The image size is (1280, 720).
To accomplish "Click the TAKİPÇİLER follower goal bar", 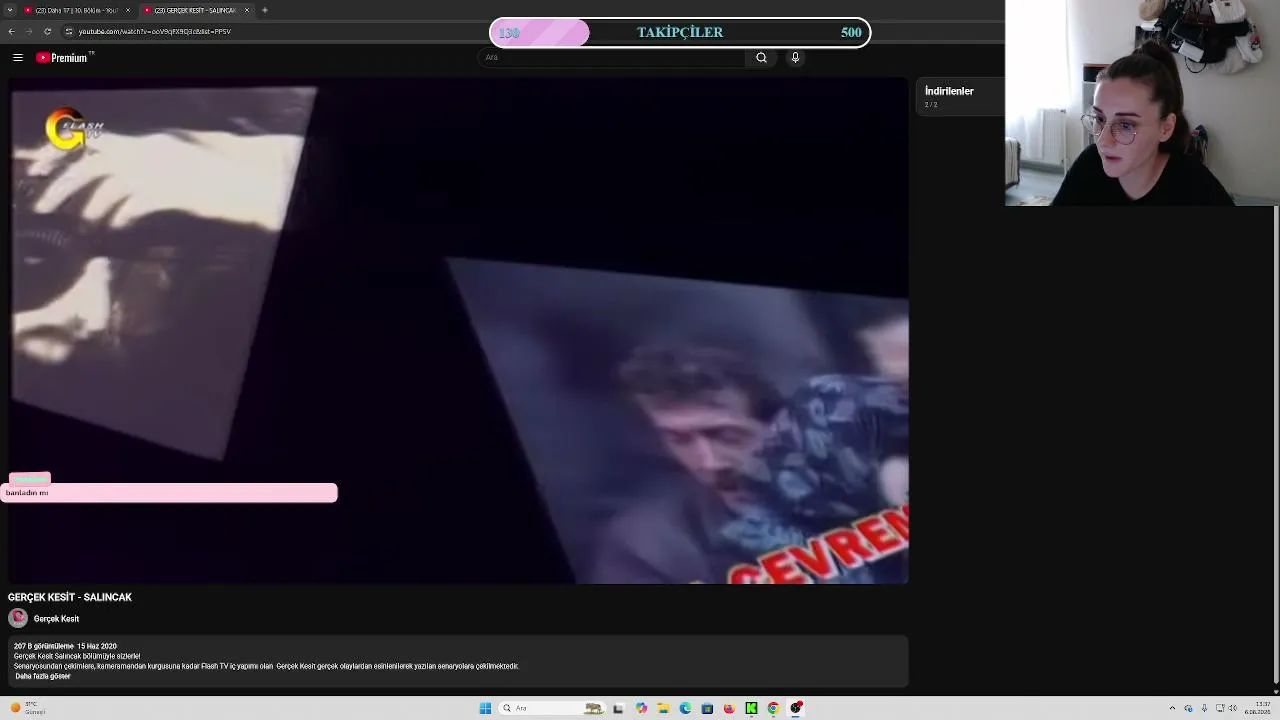I will point(680,33).
